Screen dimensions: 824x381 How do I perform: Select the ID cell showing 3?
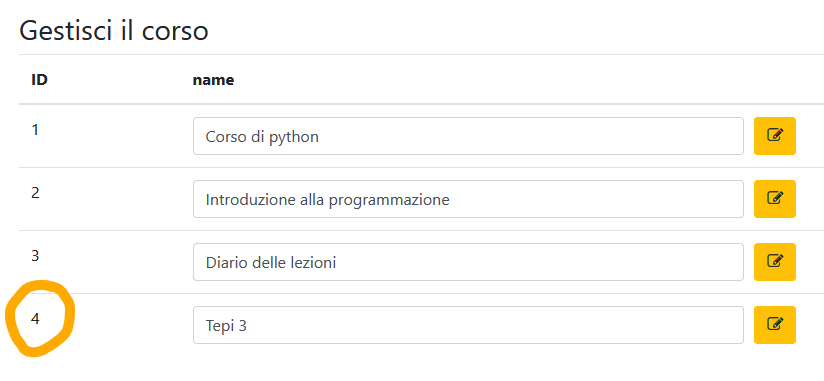point(35,256)
